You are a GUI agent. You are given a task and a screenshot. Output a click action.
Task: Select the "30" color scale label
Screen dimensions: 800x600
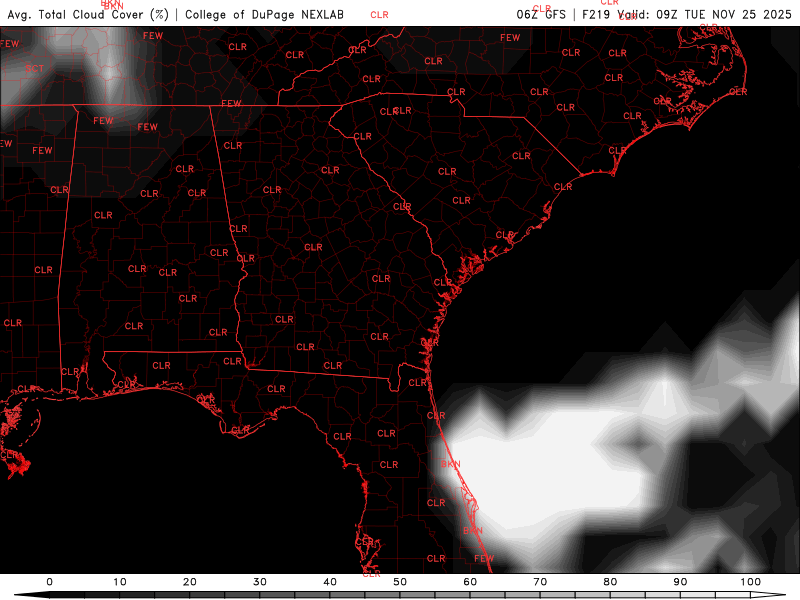coord(260,582)
